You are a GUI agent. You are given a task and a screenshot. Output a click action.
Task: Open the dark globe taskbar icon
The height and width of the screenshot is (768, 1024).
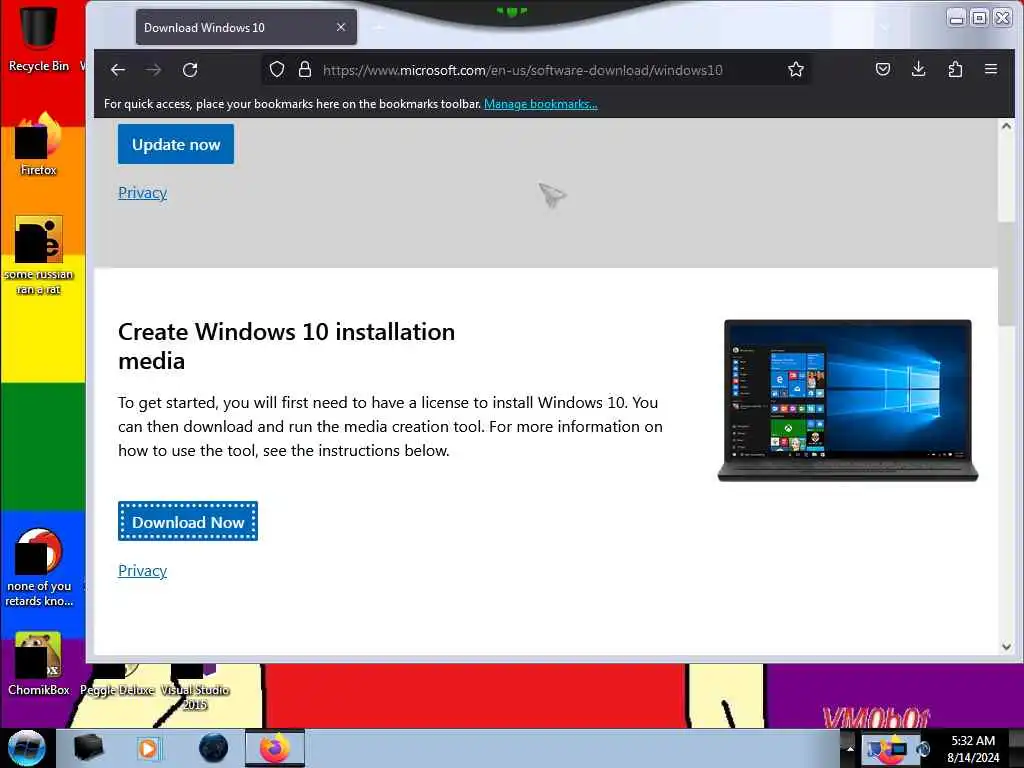click(x=213, y=748)
